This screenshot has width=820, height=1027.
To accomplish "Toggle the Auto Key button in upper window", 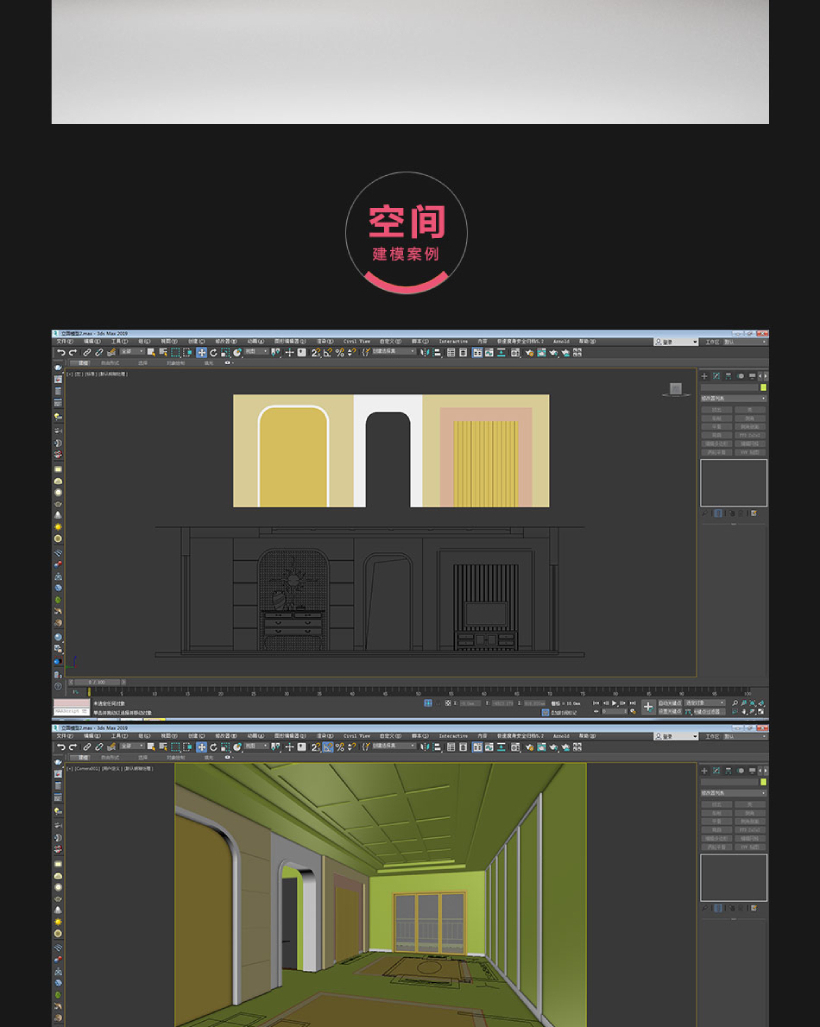I will (669, 703).
